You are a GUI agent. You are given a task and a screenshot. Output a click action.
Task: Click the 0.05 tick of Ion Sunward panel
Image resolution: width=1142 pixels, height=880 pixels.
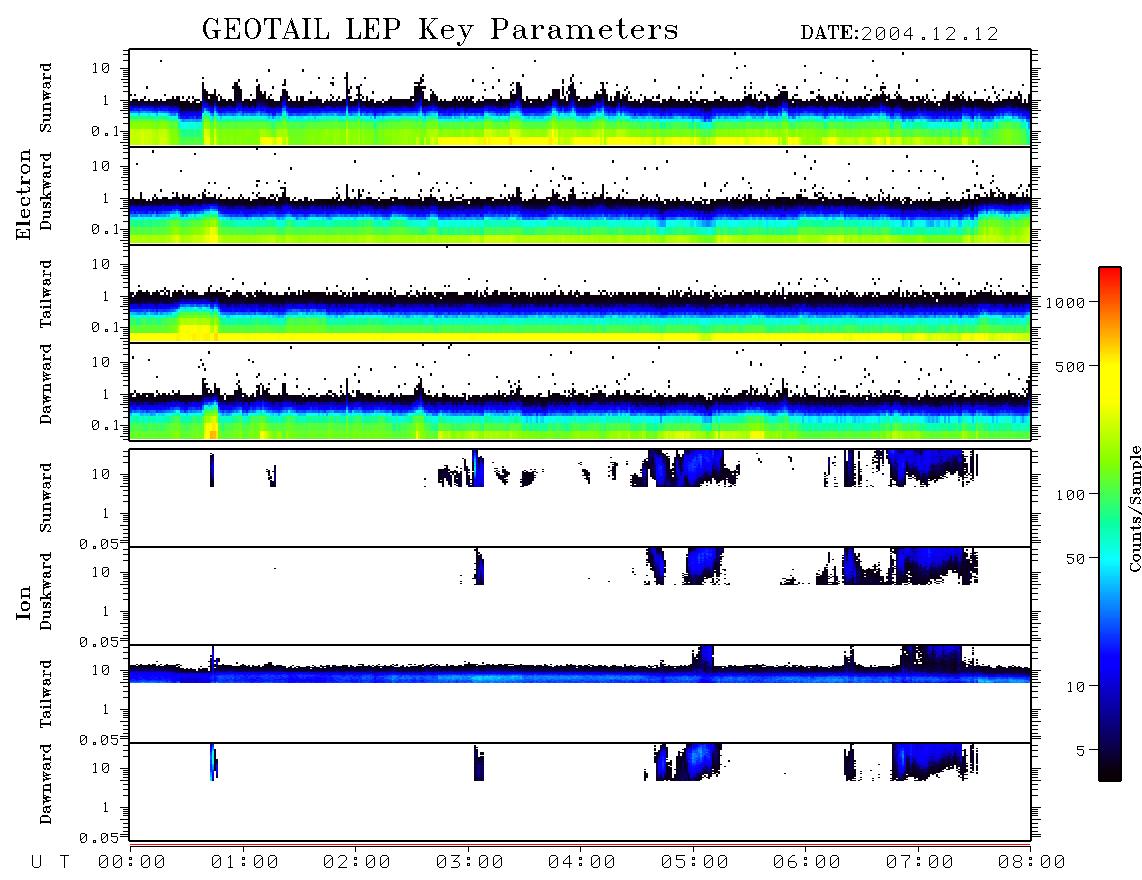coord(98,544)
